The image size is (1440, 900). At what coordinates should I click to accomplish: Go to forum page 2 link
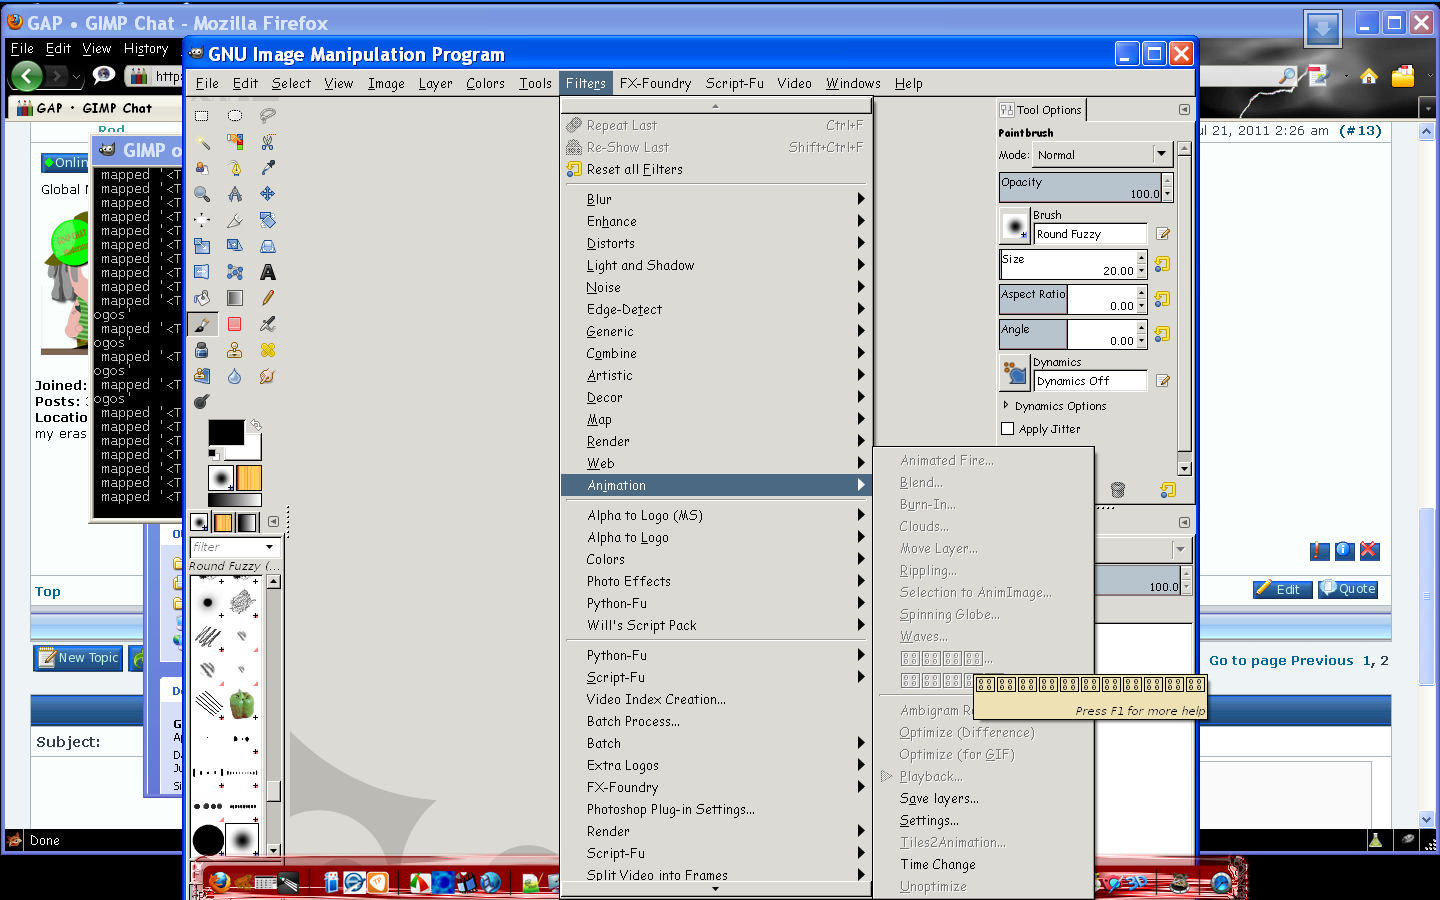pyautogui.click(x=1384, y=660)
